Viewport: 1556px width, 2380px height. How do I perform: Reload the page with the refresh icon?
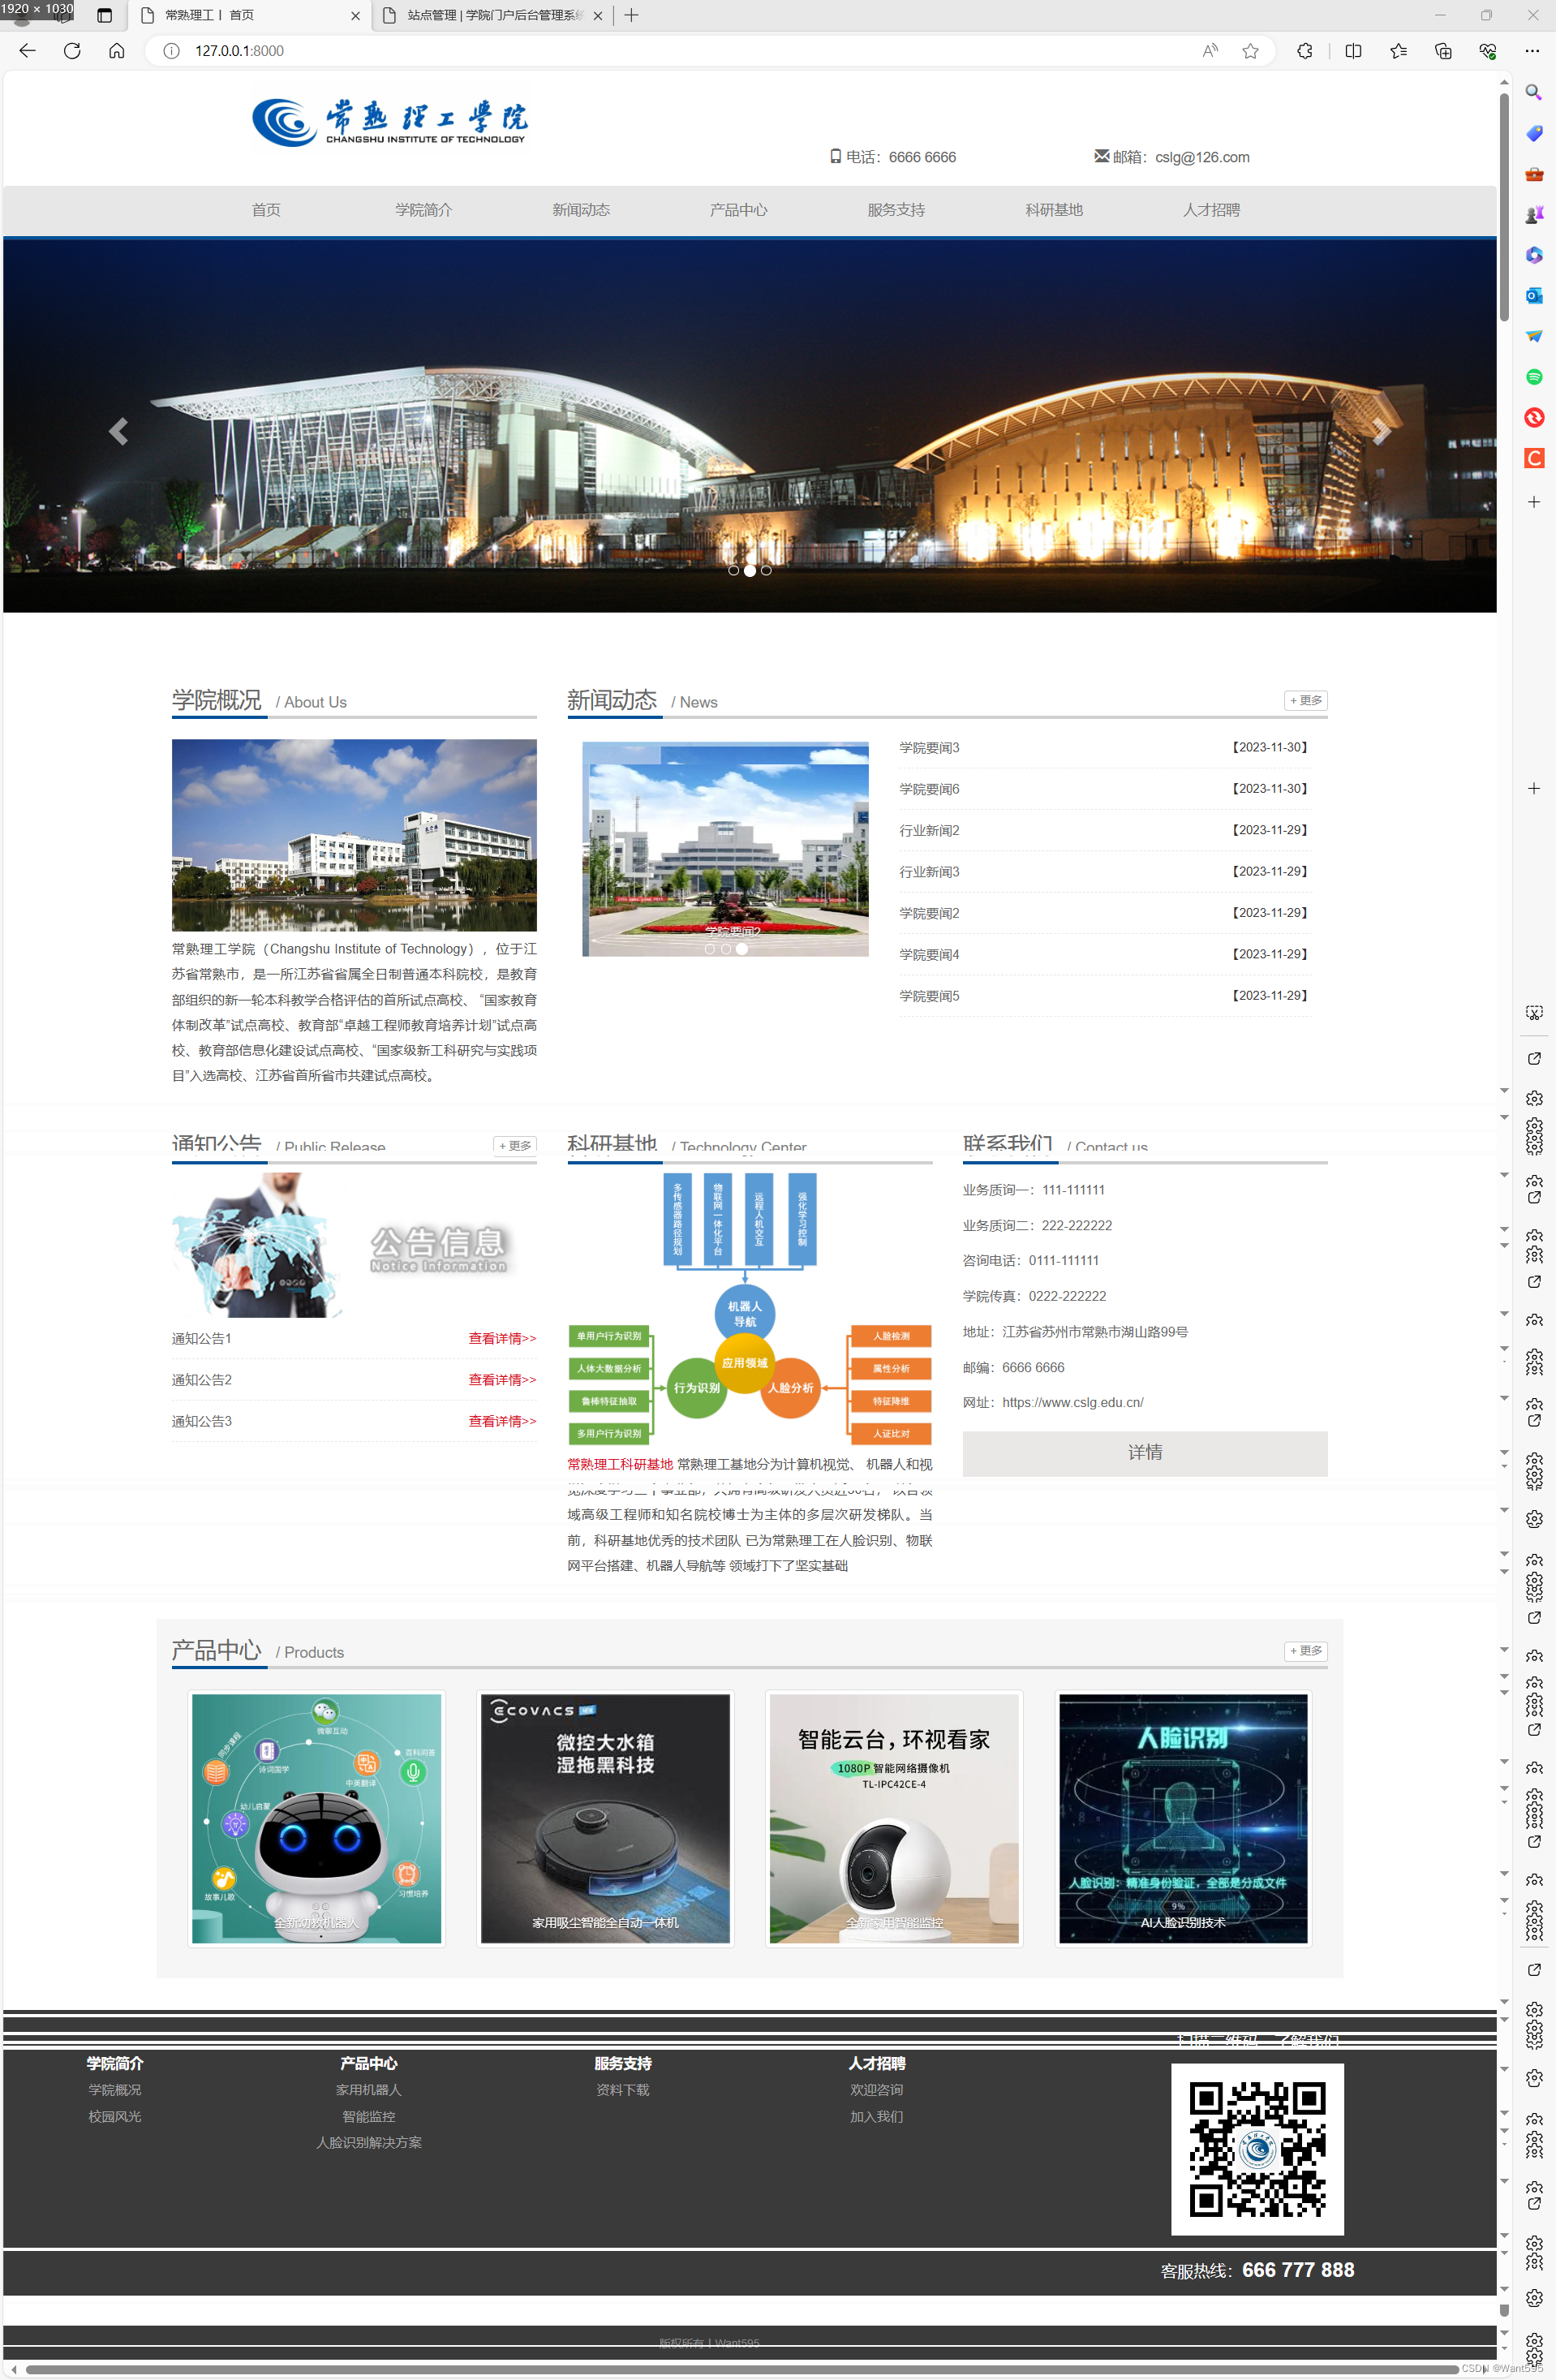[72, 51]
